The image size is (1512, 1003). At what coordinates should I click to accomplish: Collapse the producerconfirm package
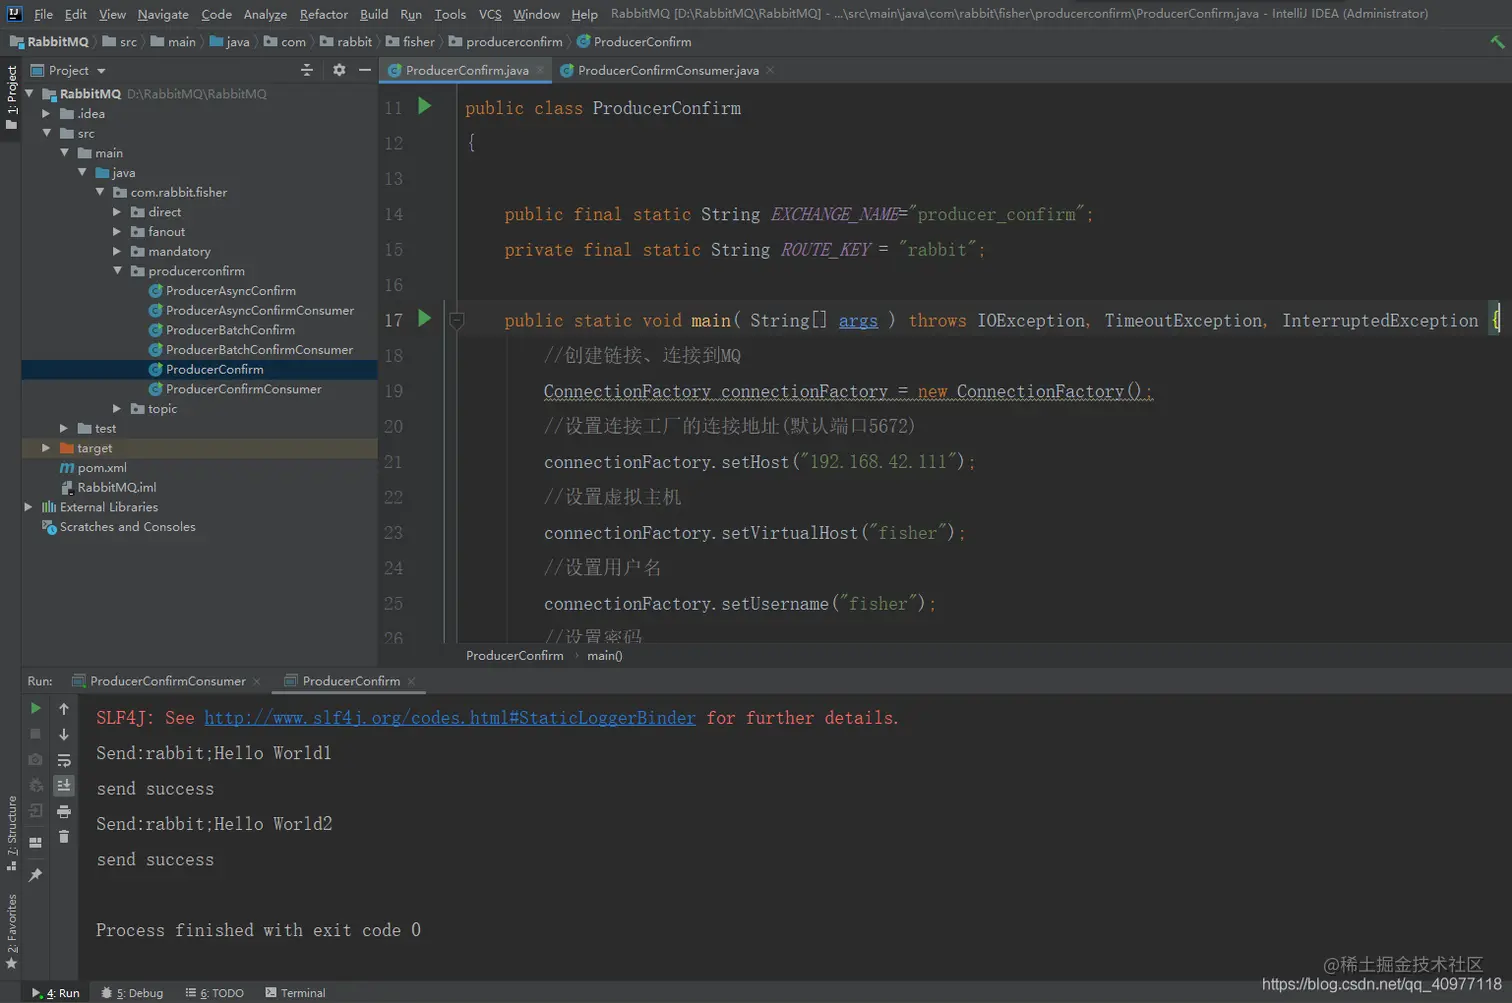click(x=117, y=271)
